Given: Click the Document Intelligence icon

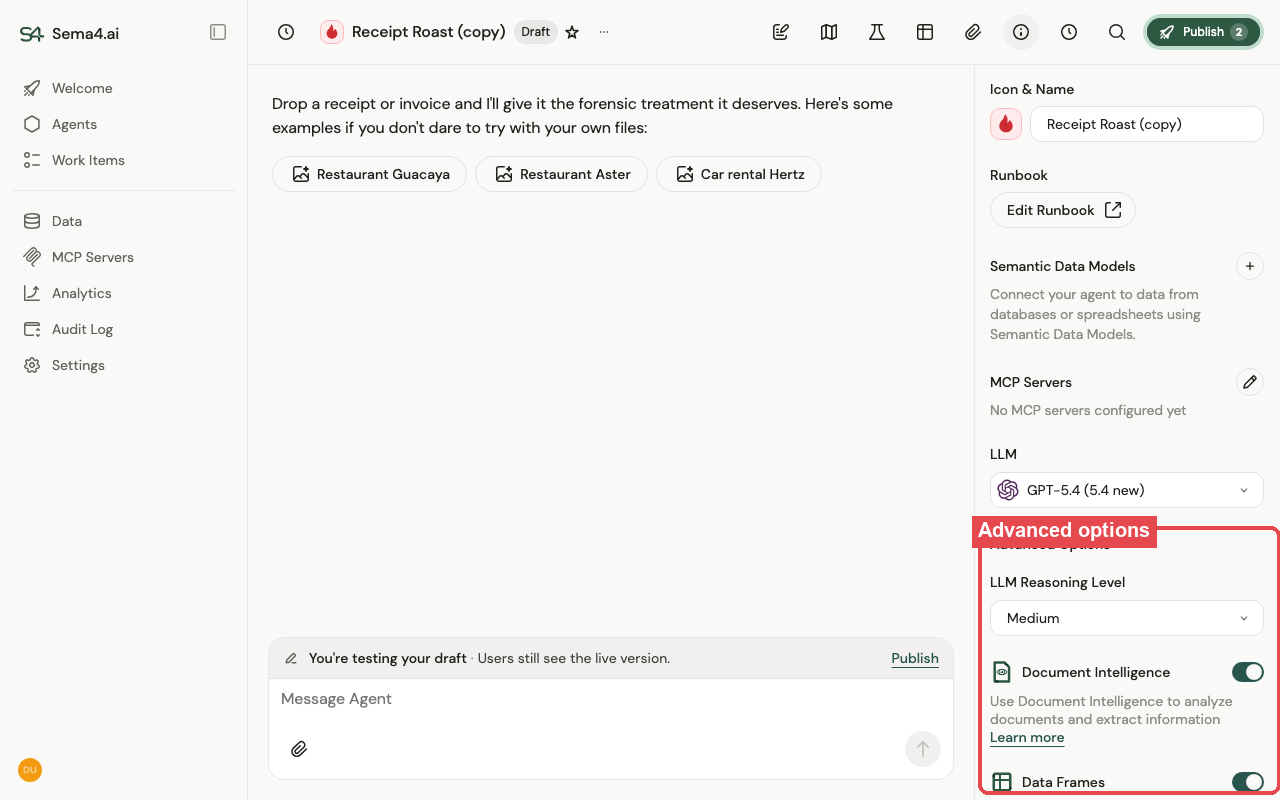Looking at the screenshot, I should [1001, 672].
